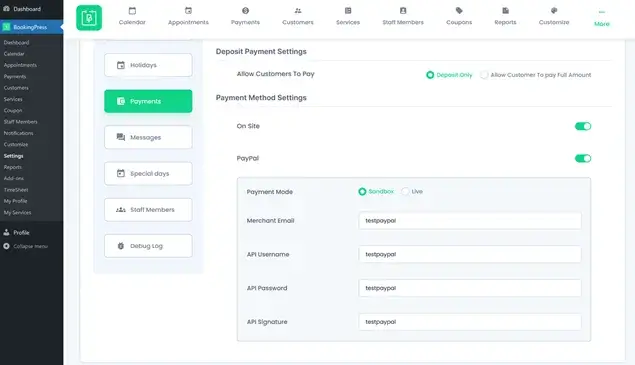Open TimeSheet link in WordPress sidebar
Image resolution: width=635 pixels, height=365 pixels.
tap(16, 190)
